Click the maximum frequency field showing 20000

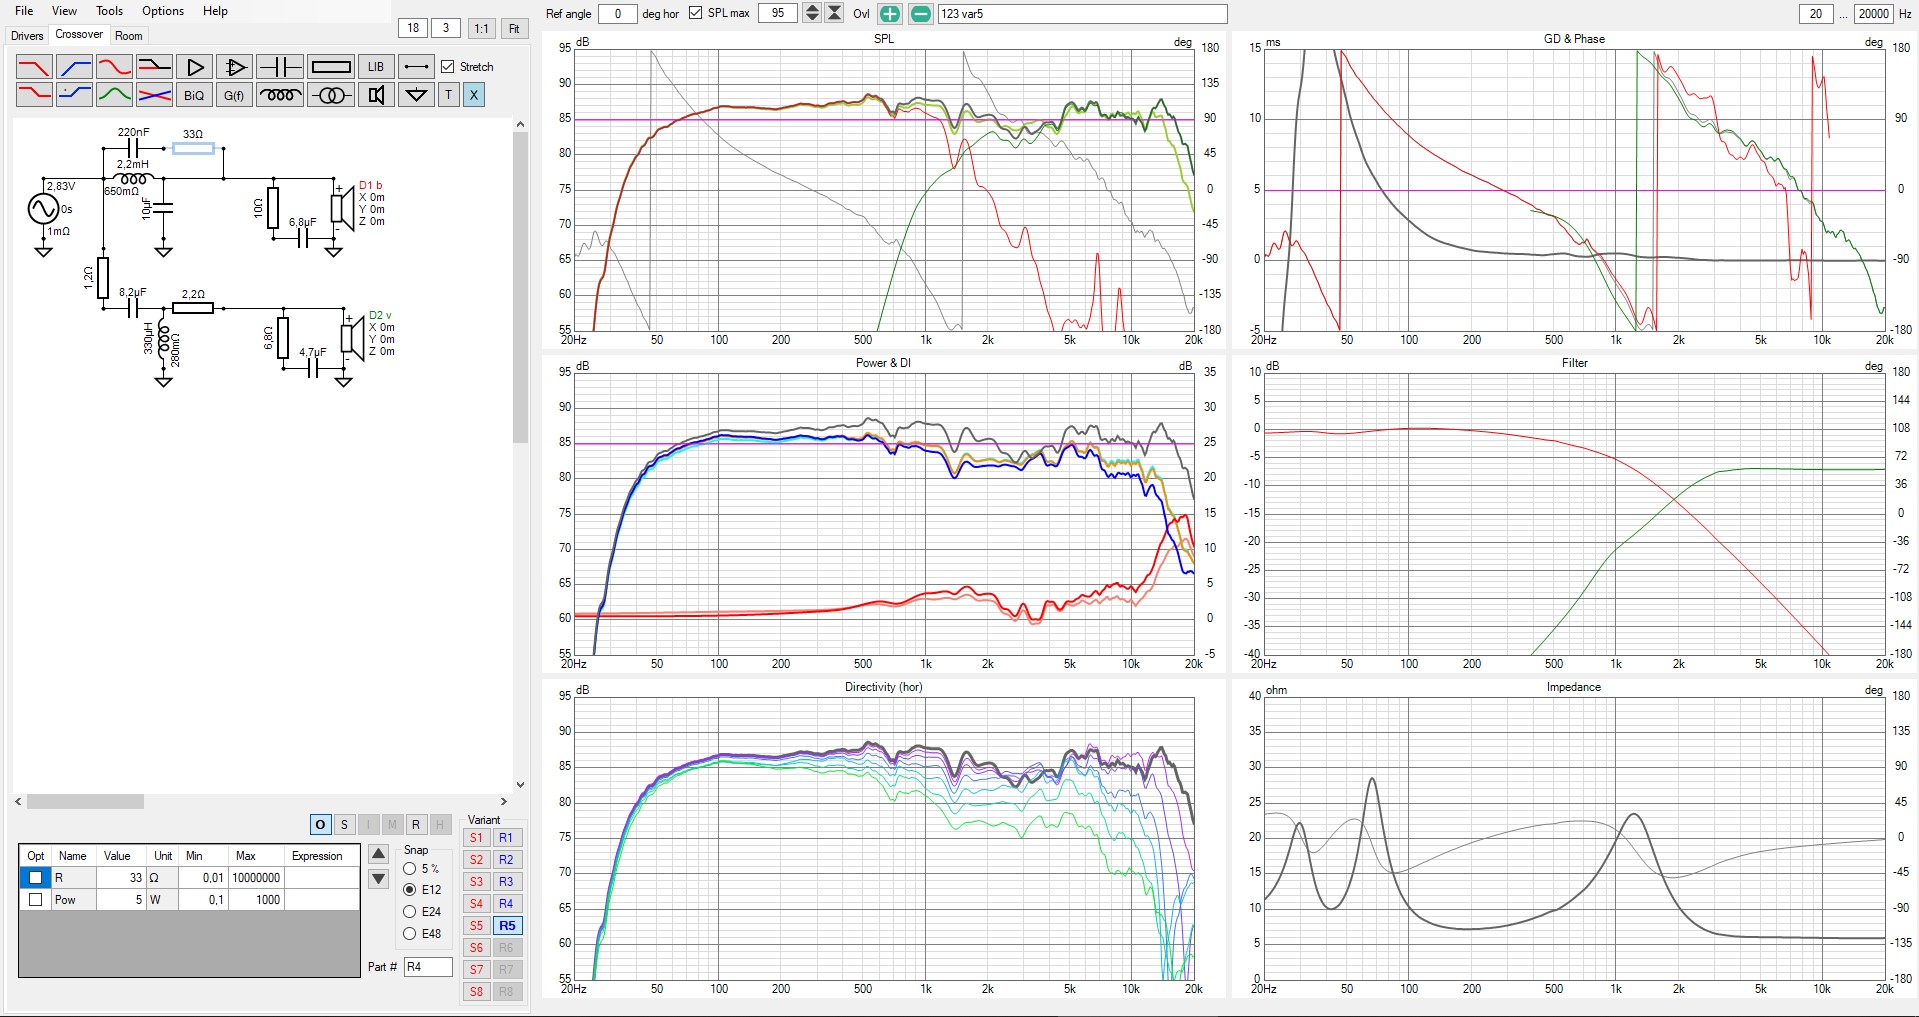pos(1873,13)
